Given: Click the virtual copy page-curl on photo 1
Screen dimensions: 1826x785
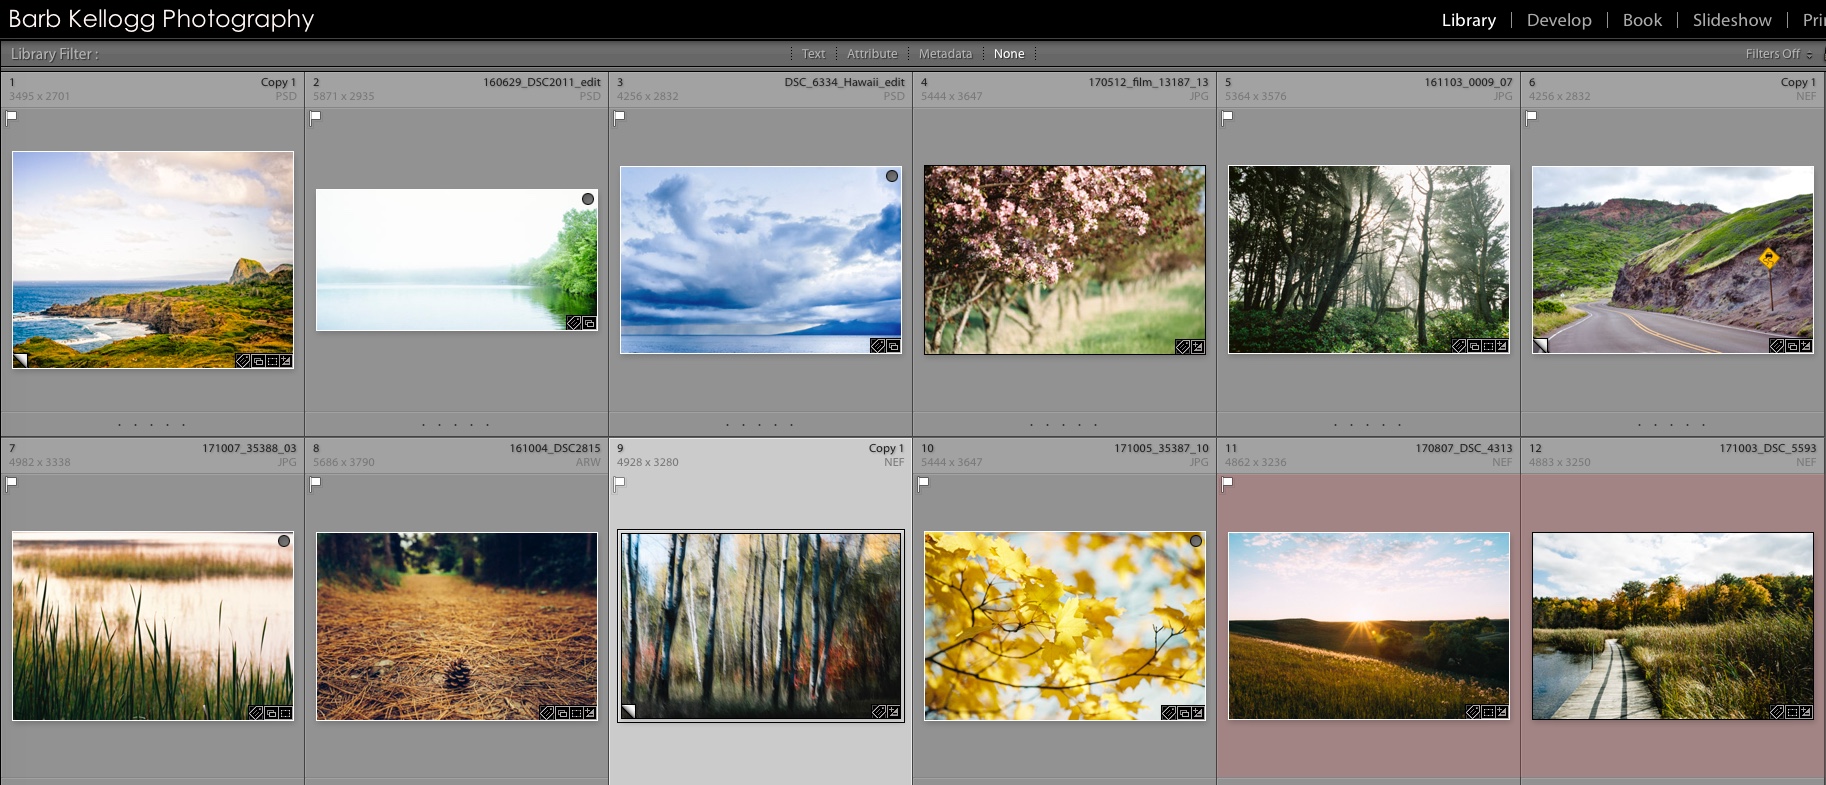Looking at the screenshot, I should pos(20,360).
